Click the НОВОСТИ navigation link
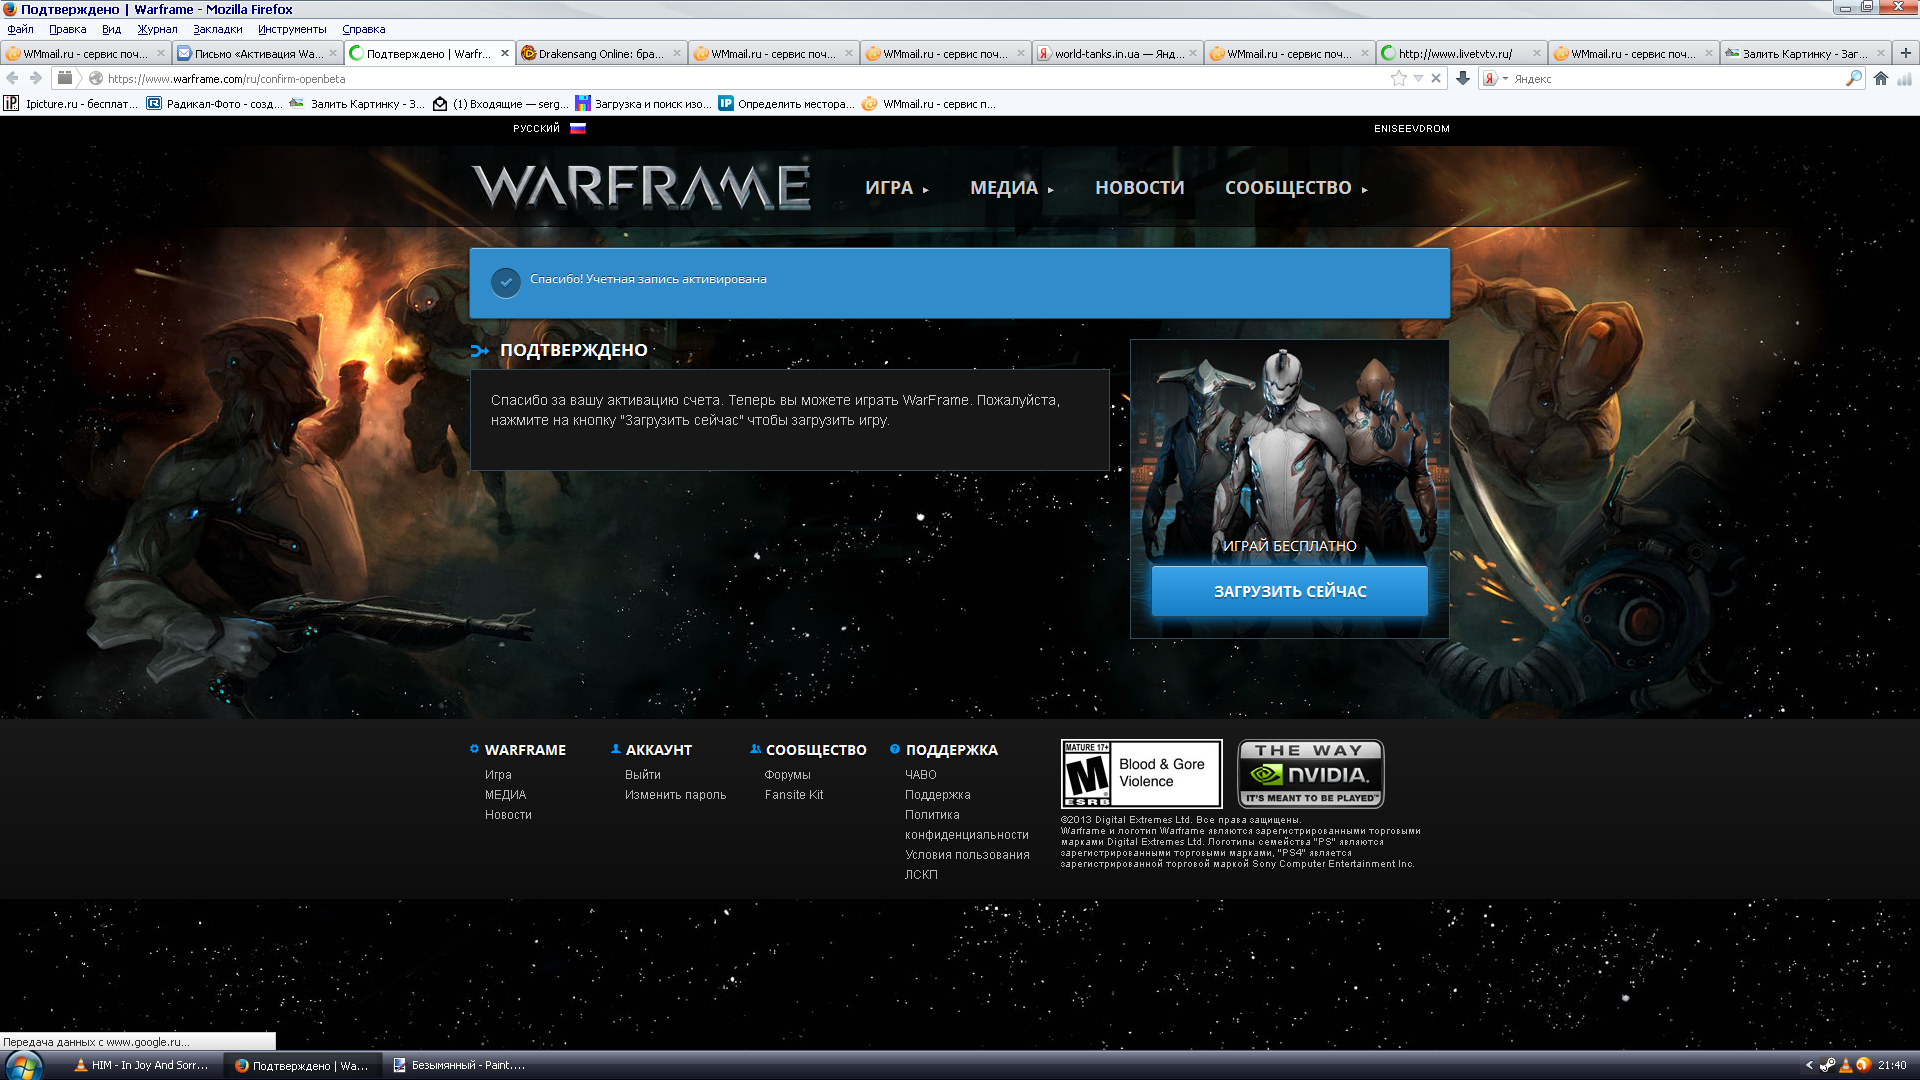 1139,188
